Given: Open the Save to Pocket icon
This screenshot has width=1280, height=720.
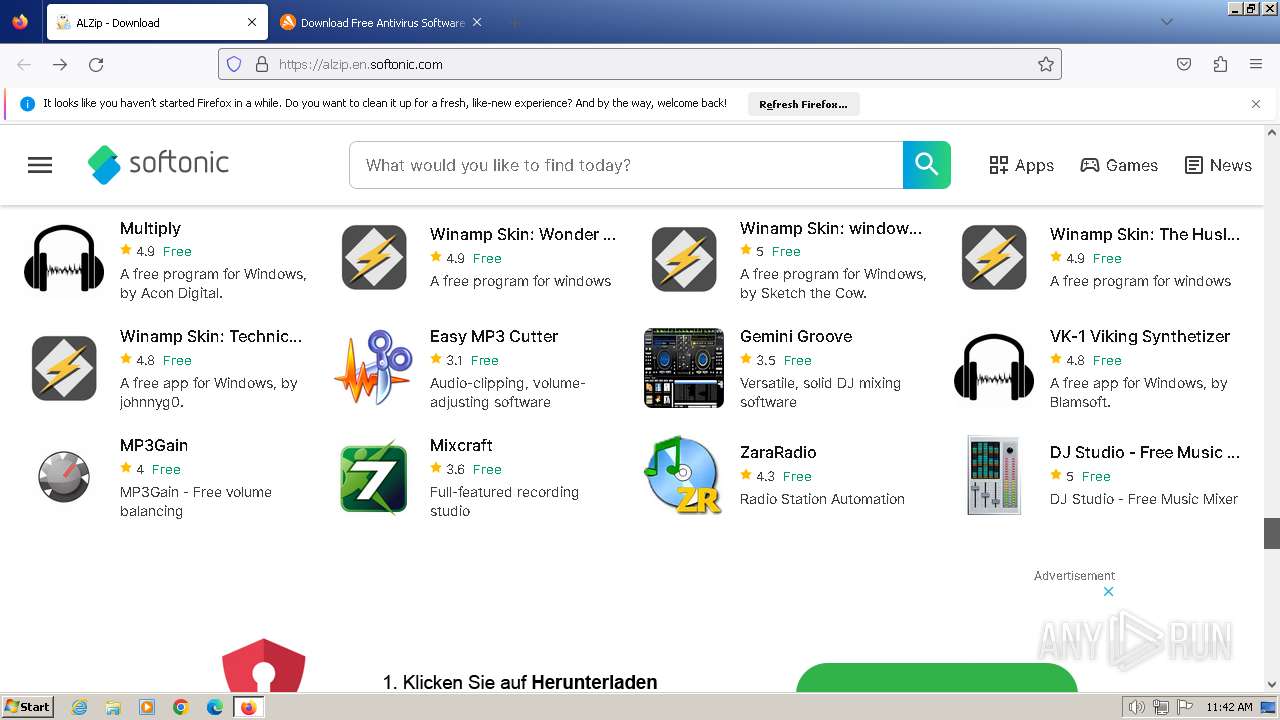Looking at the screenshot, I should (x=1184, y=64).
